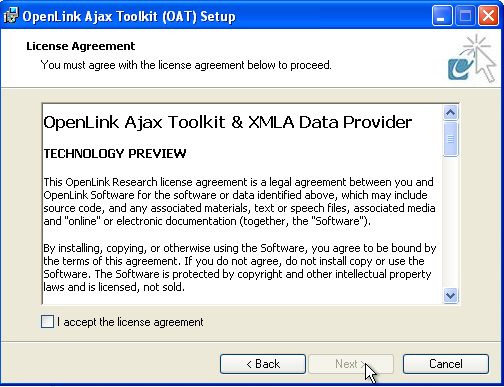Cancel the setup wizard
504x387 pixels.
tap(446, 364)
